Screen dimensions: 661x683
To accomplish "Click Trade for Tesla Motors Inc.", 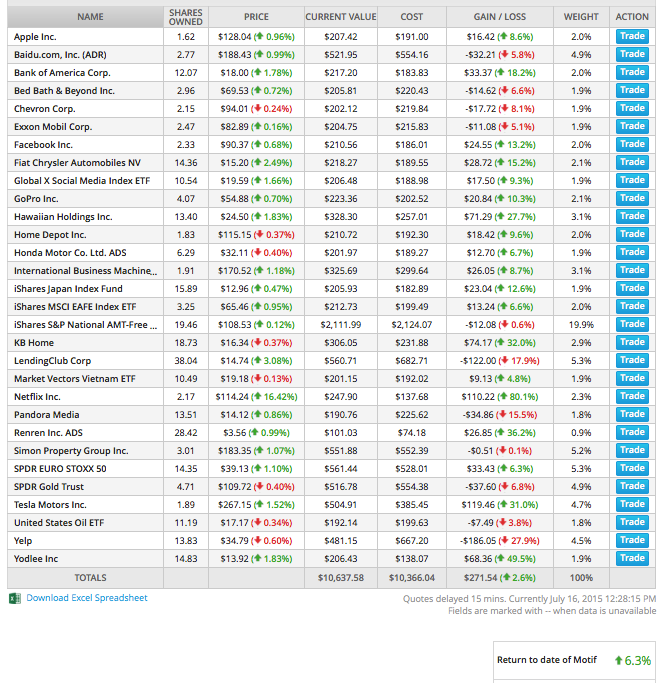I will tap(632, 504).
